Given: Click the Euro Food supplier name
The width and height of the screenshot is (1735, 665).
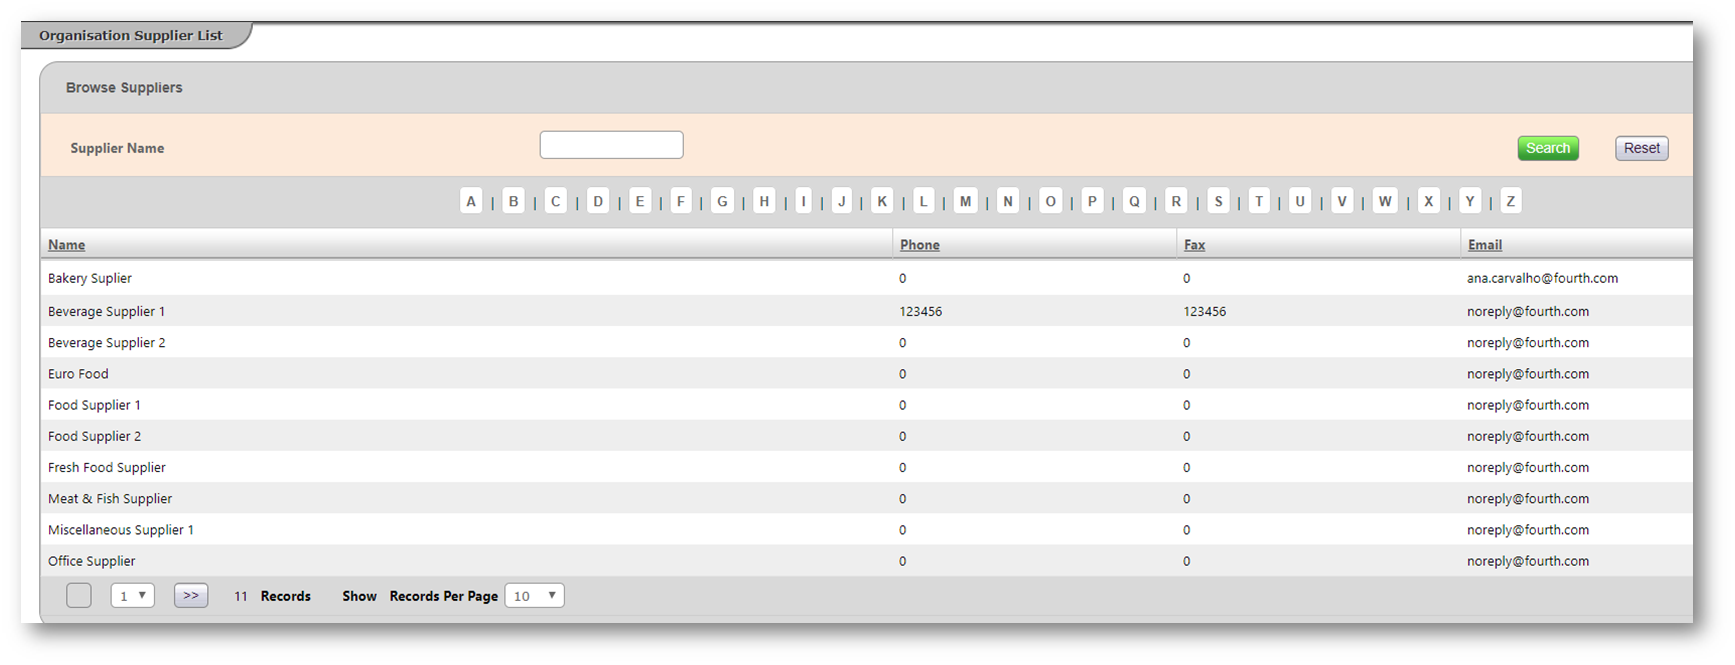Looking at the screenshot, I should point(78,374).
